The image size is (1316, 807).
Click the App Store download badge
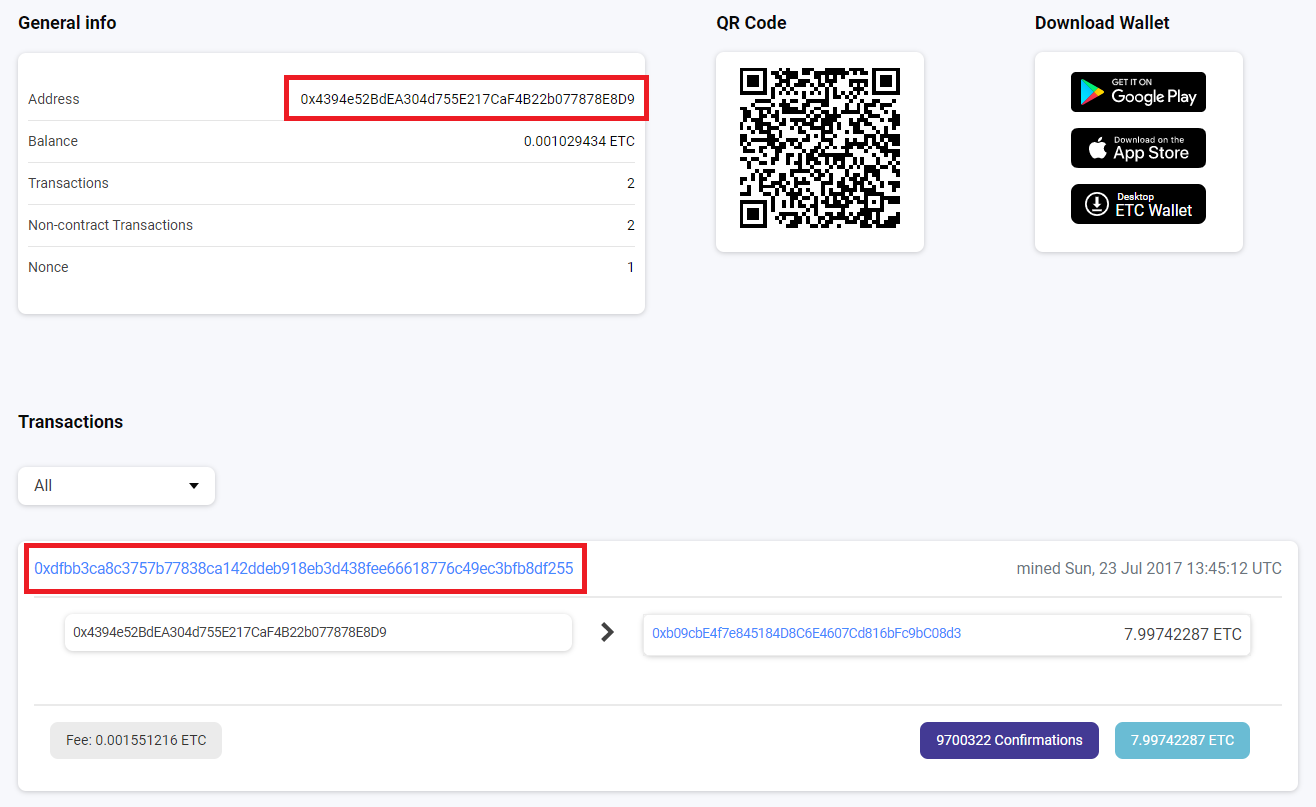[x=1138, y=148]
